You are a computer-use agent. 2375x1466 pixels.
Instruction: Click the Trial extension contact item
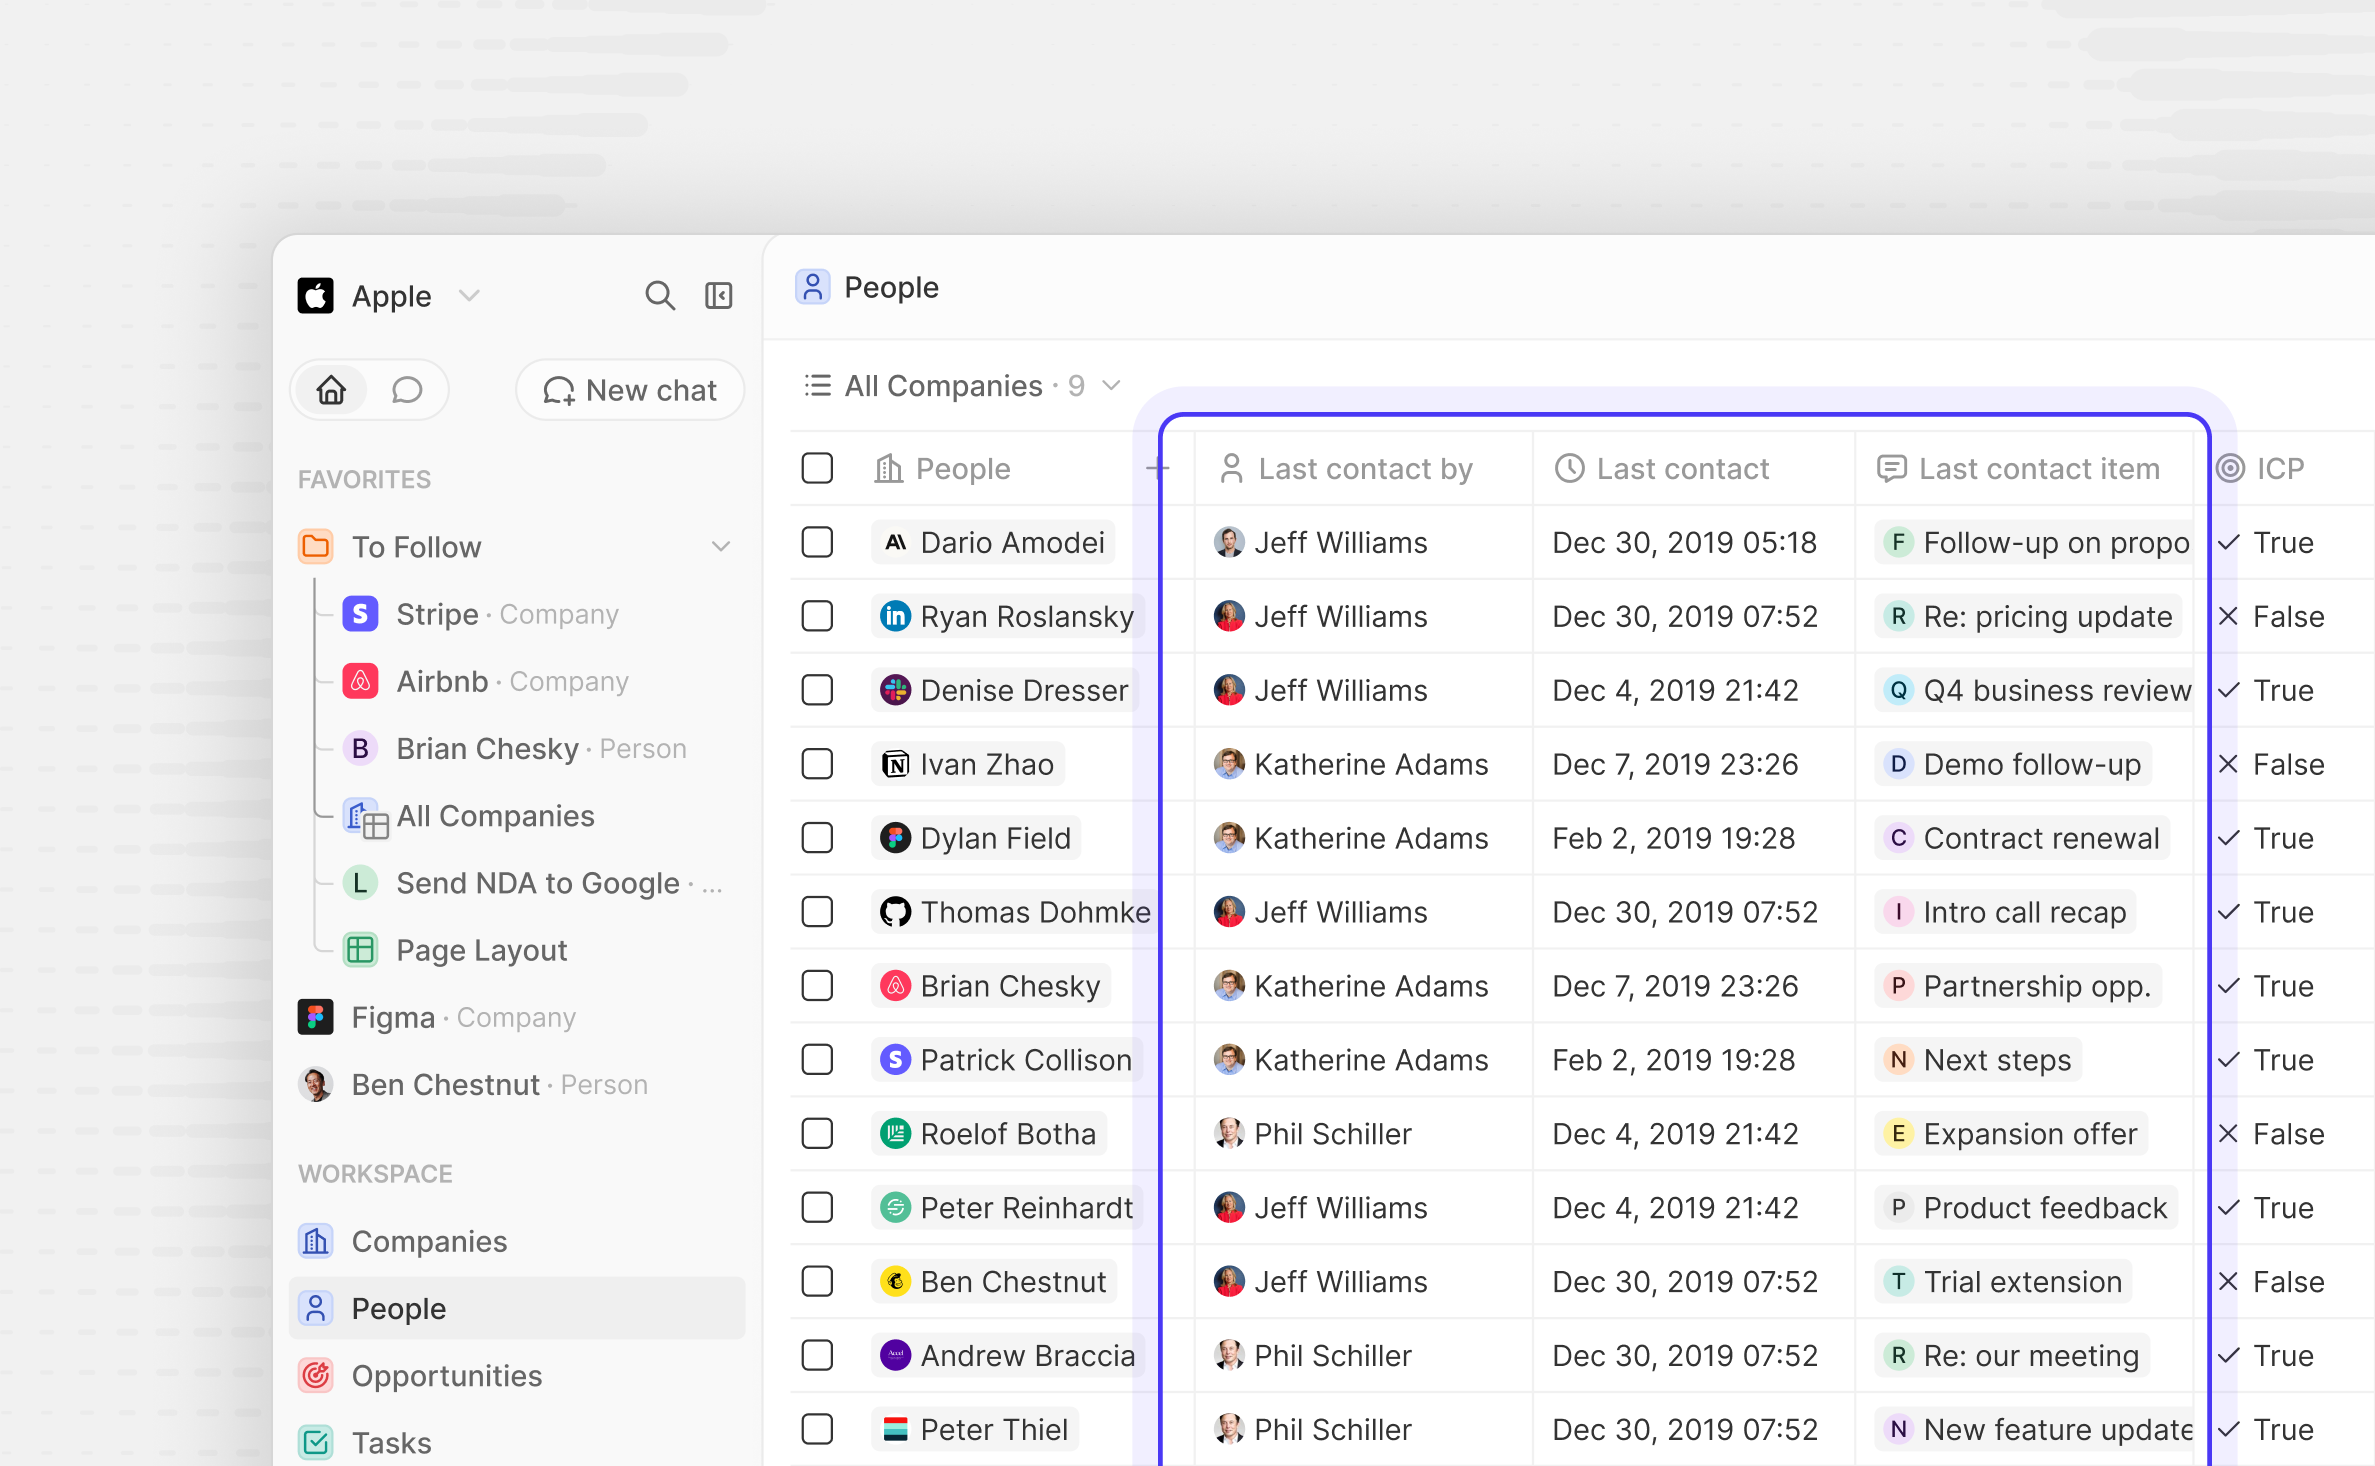pos(2004,1282)
